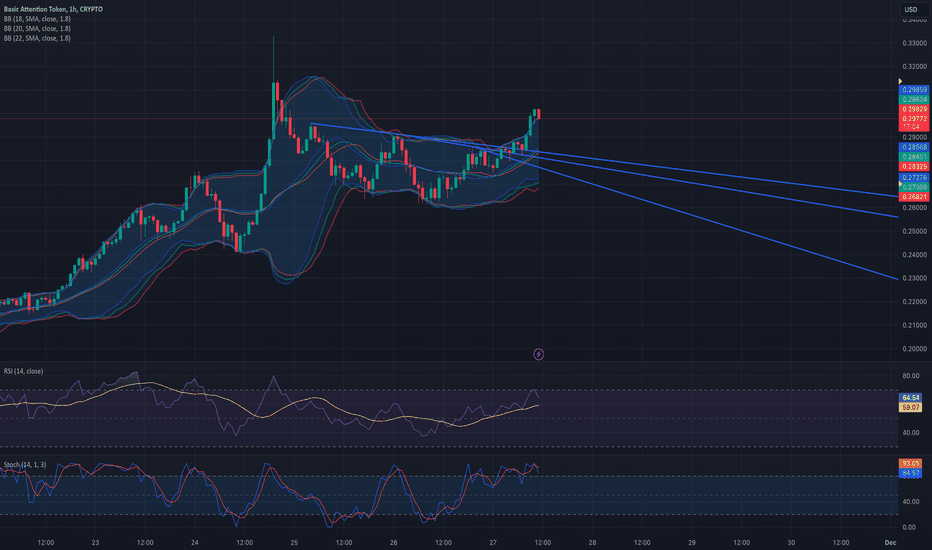Click date label 27 on time axis
The width and height of the screenshot is (932, 550).
[x=493, y=542]
